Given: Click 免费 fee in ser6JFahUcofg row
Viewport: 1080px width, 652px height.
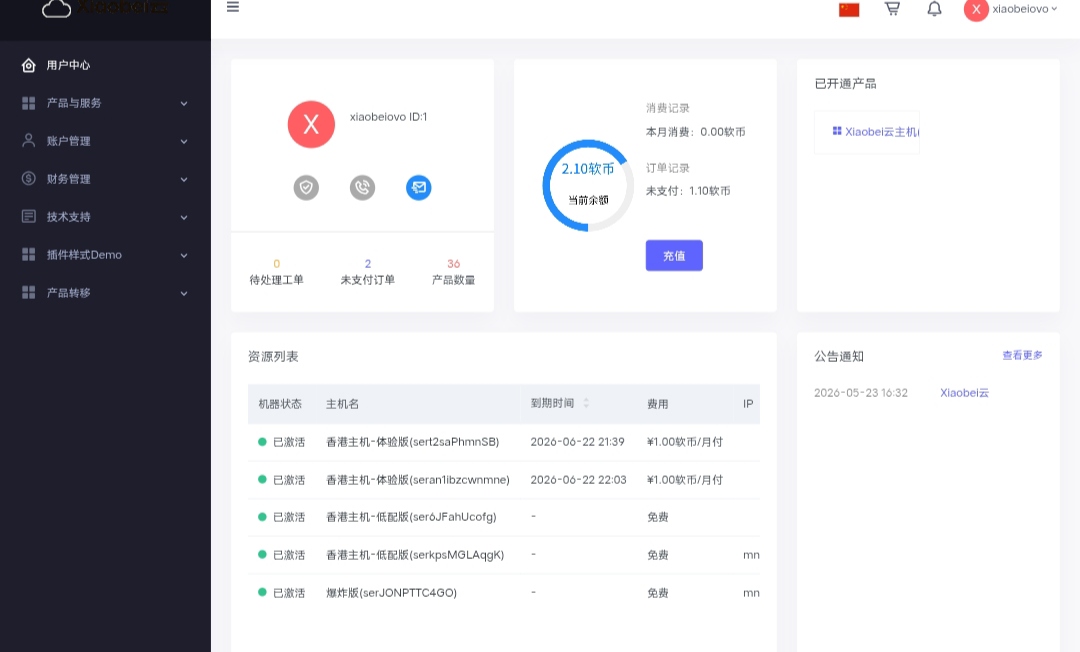Looking at the screenshot, I should point(658,517).
